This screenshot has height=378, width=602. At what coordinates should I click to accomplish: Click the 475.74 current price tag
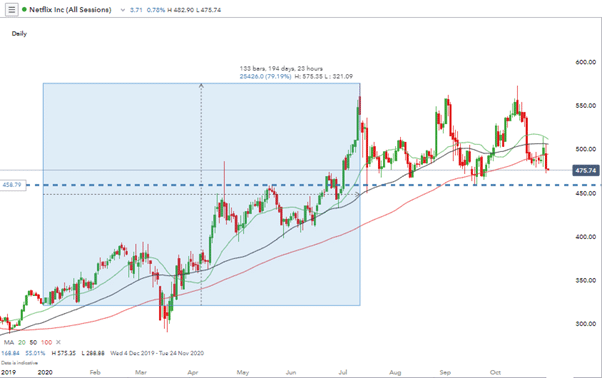tap(585, 170)
